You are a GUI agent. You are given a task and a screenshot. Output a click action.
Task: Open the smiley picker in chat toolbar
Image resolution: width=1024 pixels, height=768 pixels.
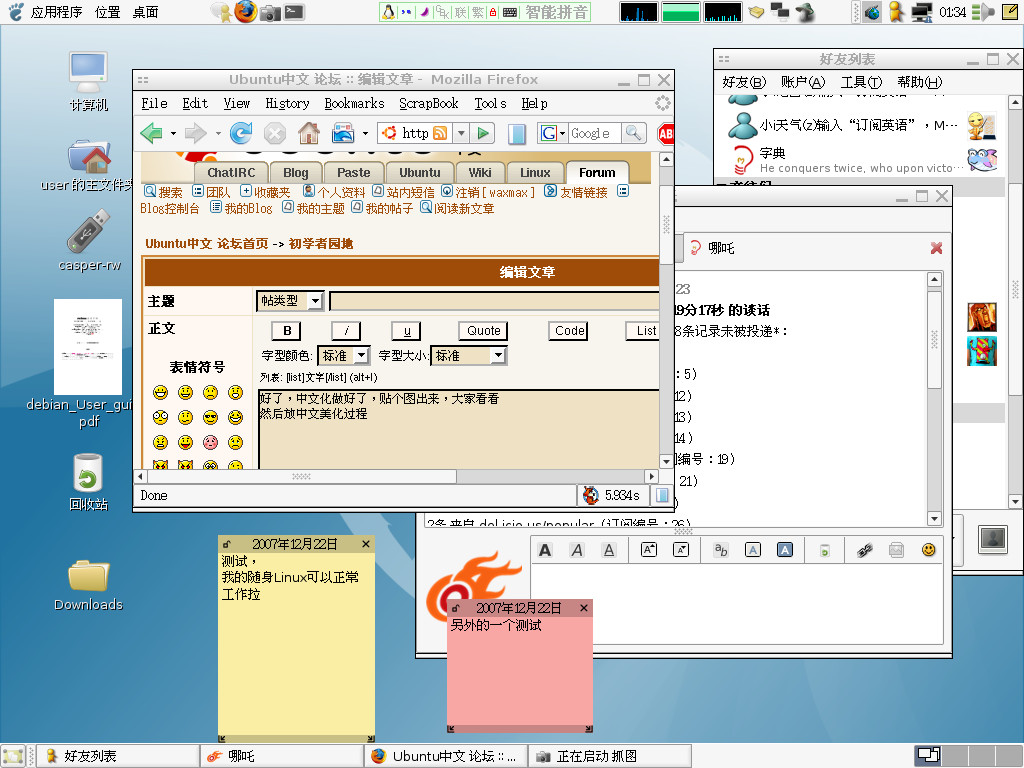tap(928, 550)
